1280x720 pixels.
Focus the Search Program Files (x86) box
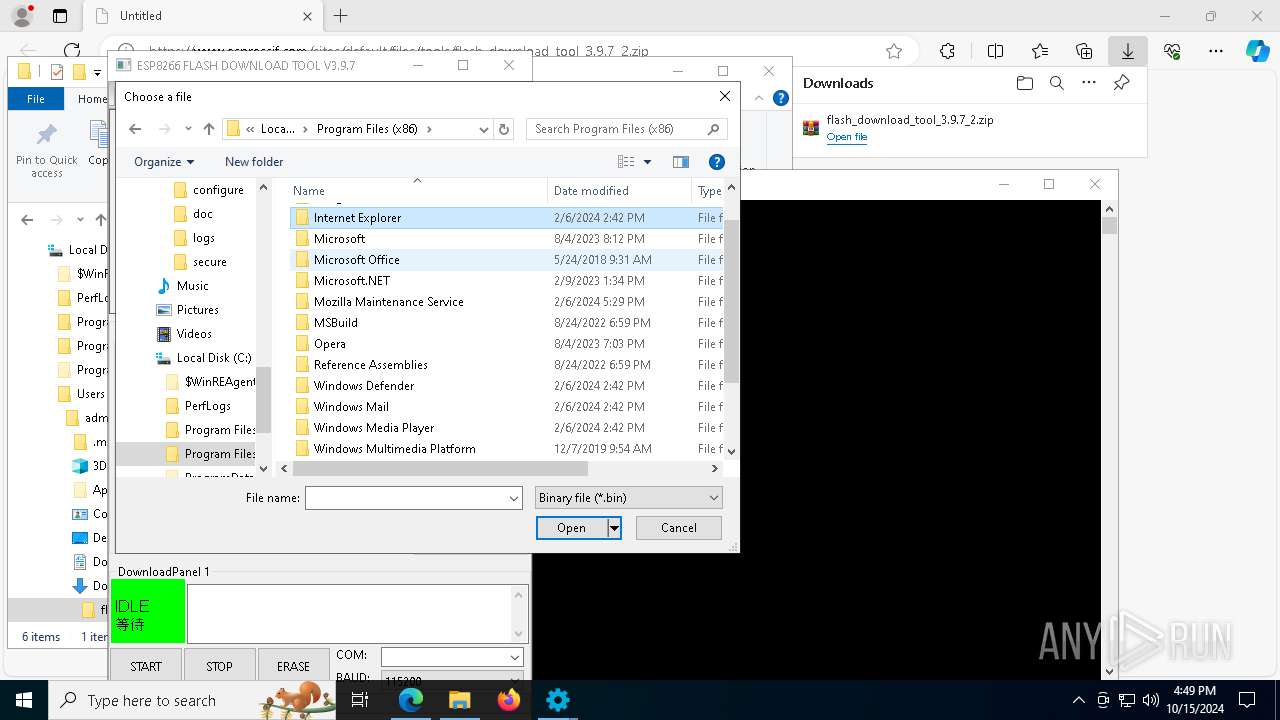tap(626, 129)
